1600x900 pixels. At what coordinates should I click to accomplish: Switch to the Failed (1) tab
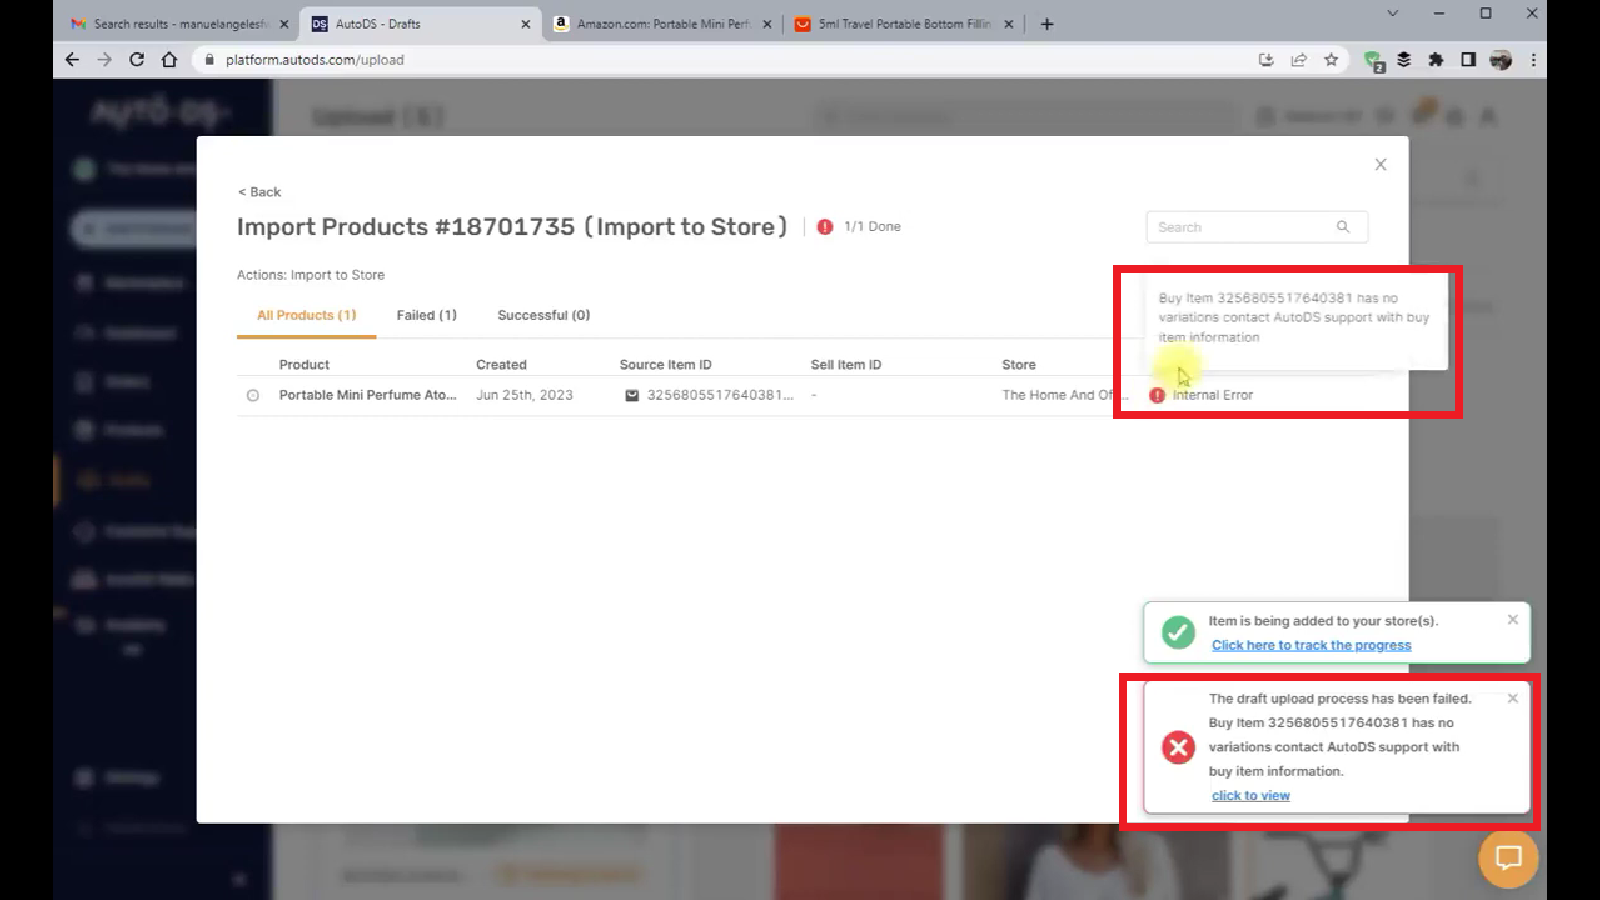point(426,315)
